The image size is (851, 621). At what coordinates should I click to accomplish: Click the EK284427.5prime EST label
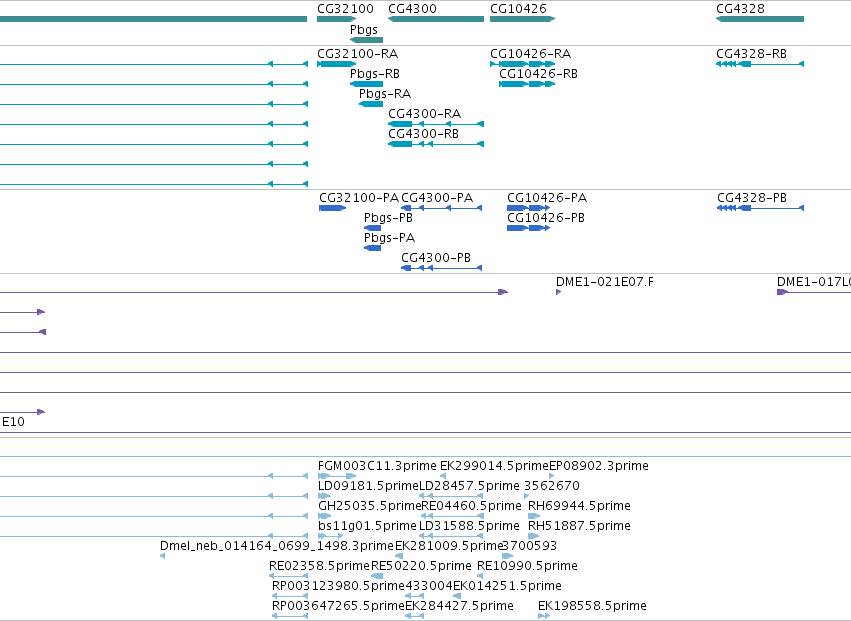click(459, 606)
